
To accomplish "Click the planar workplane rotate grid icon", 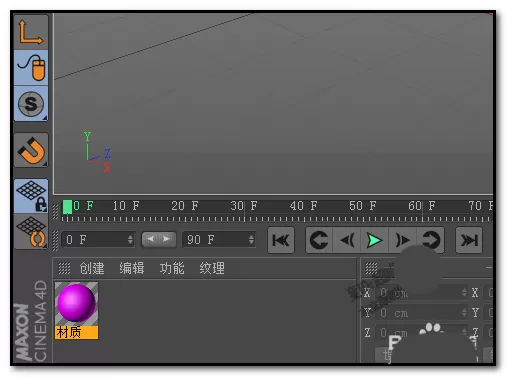I will pos(31,231).
